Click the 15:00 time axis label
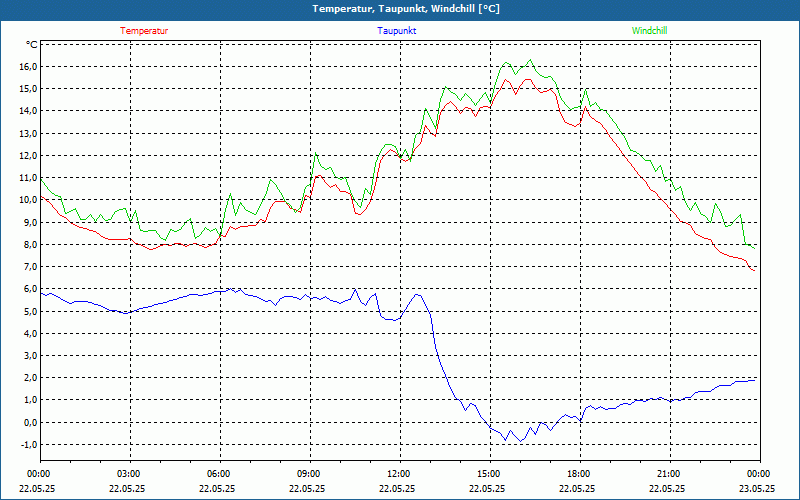 (x=488, y=474)
